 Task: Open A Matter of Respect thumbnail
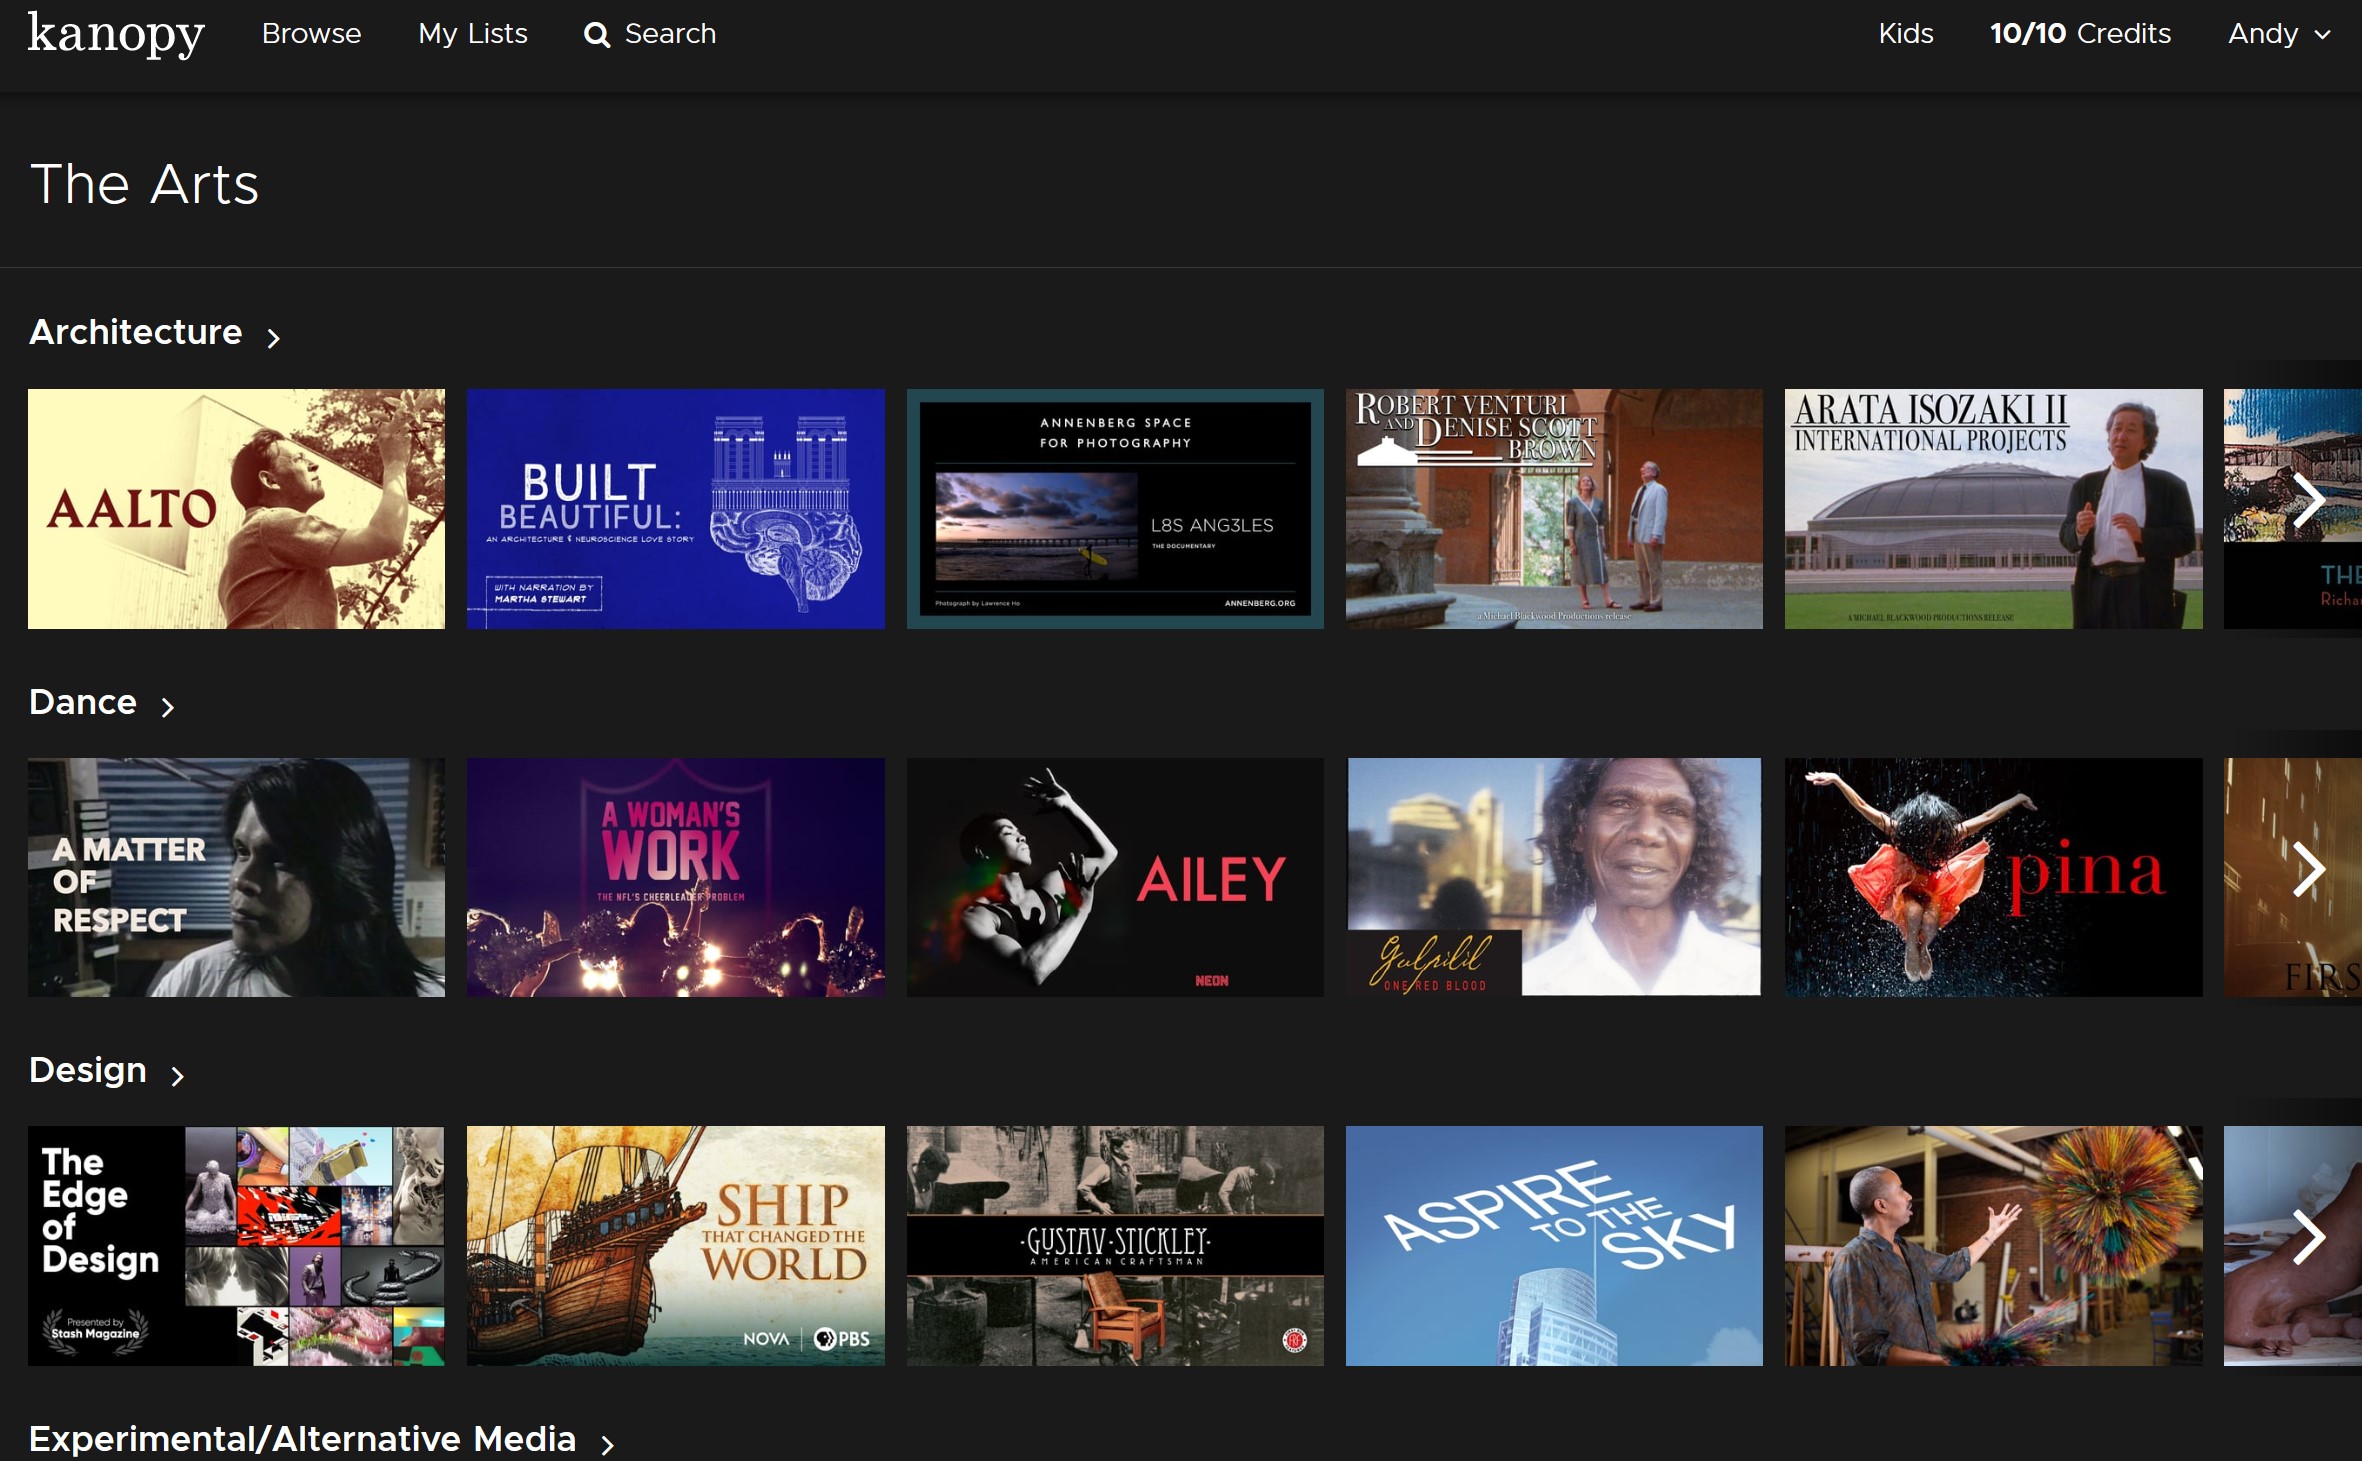(236, 877)
